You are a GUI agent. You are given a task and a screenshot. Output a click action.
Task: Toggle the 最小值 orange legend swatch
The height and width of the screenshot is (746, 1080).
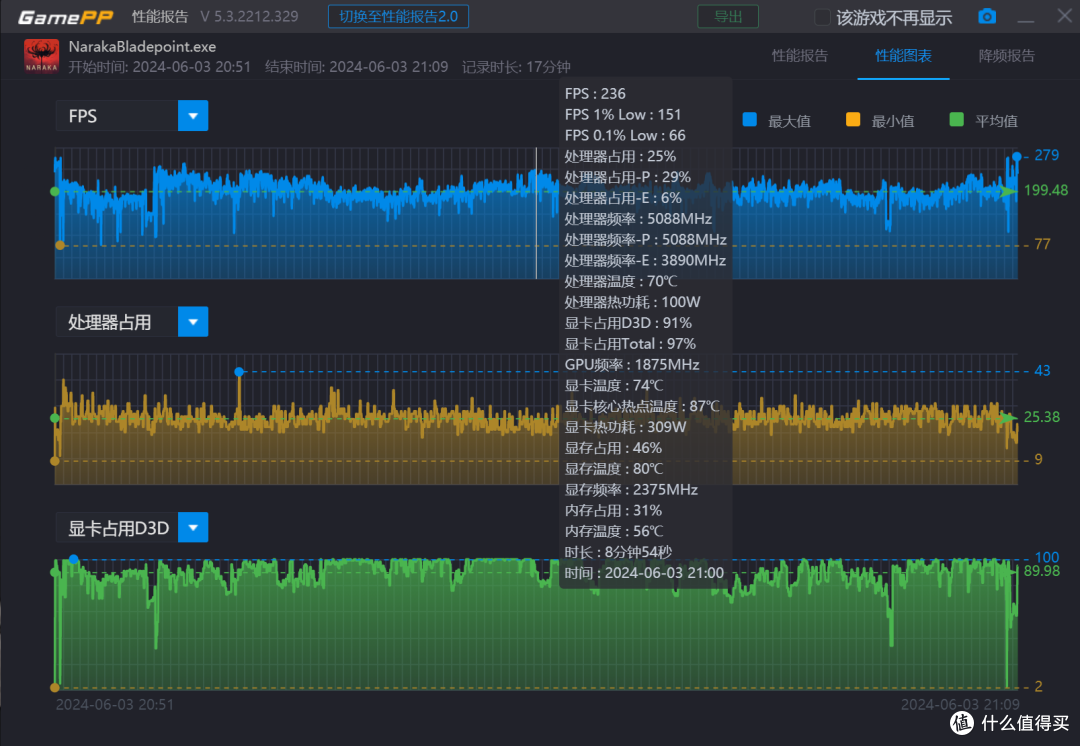coord(853,120)
